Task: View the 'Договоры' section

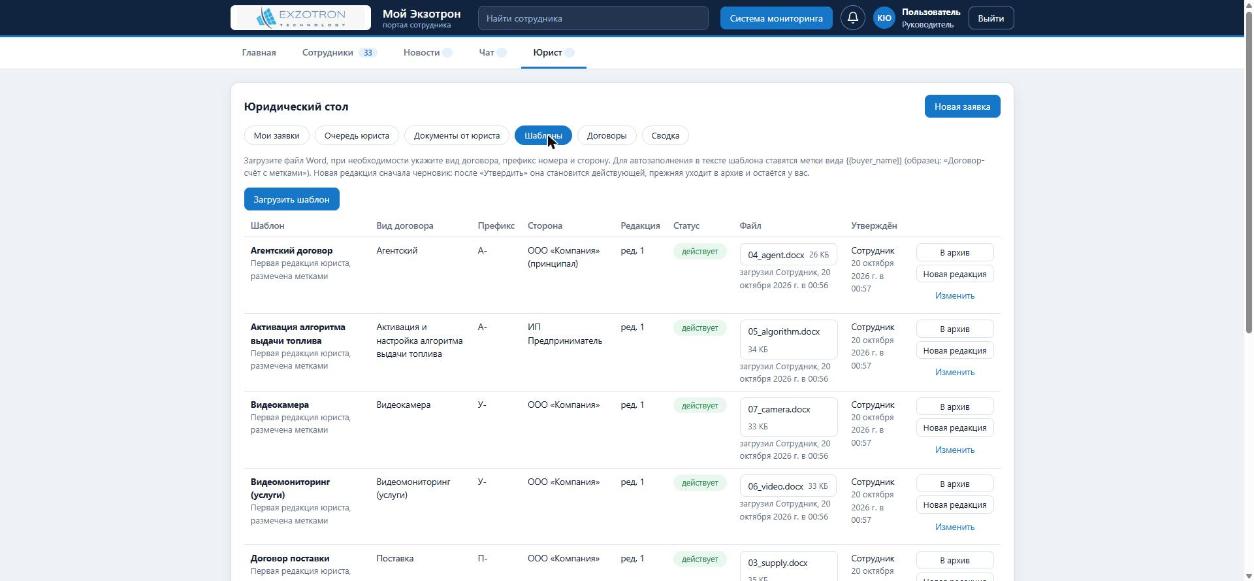Action: coord(606,136)
